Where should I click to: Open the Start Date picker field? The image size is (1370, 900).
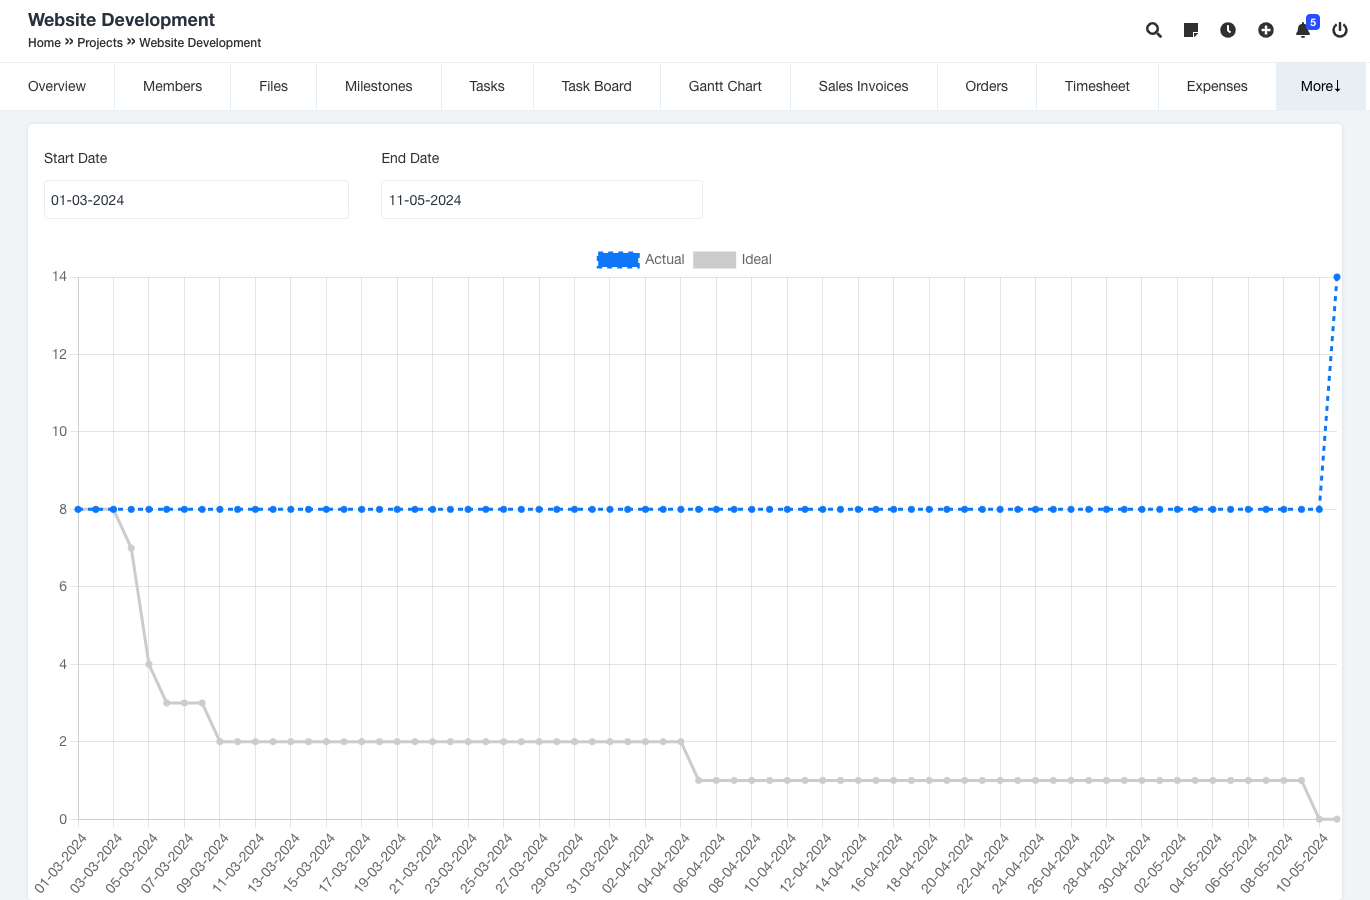(x=196, y=200)
